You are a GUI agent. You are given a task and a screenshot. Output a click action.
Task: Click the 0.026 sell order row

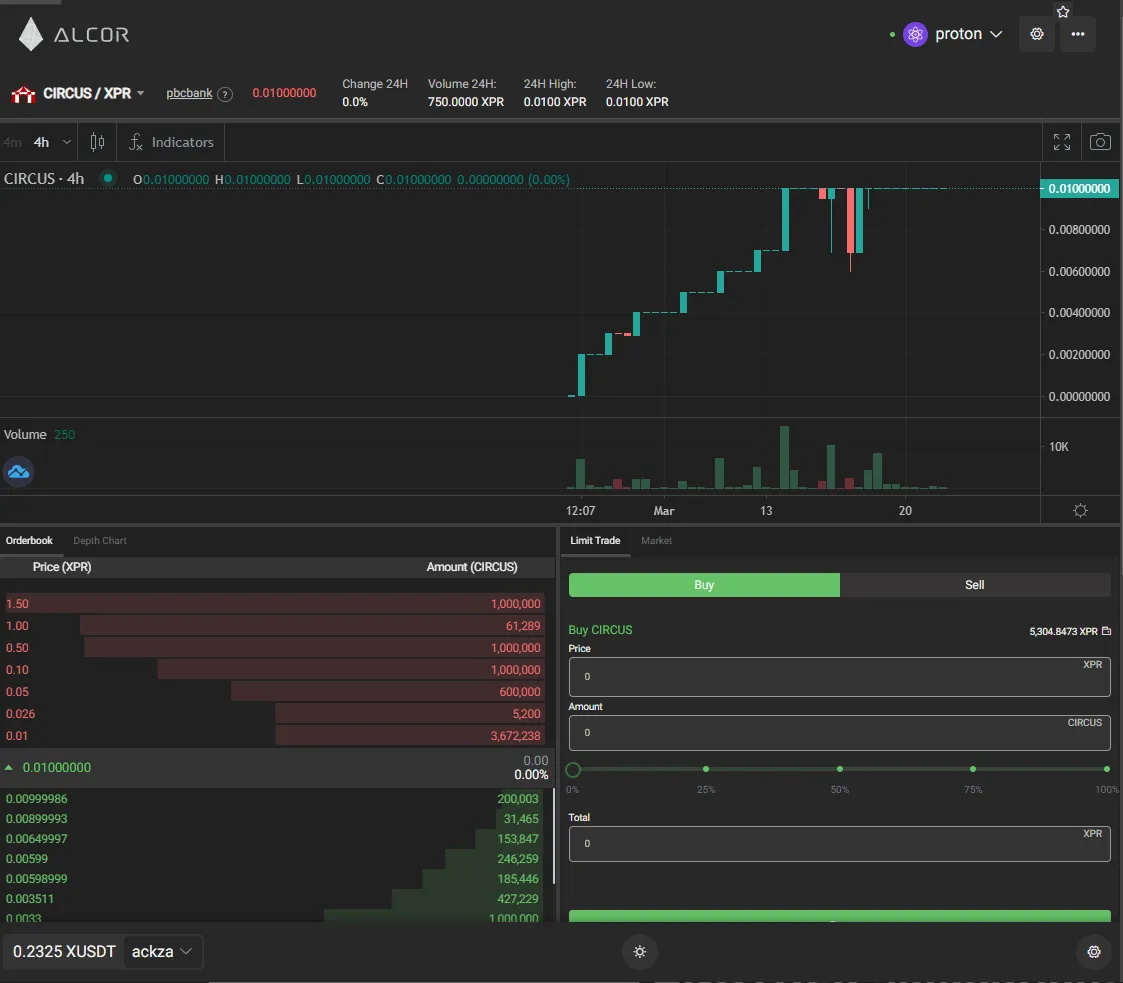tap(273, 714)
